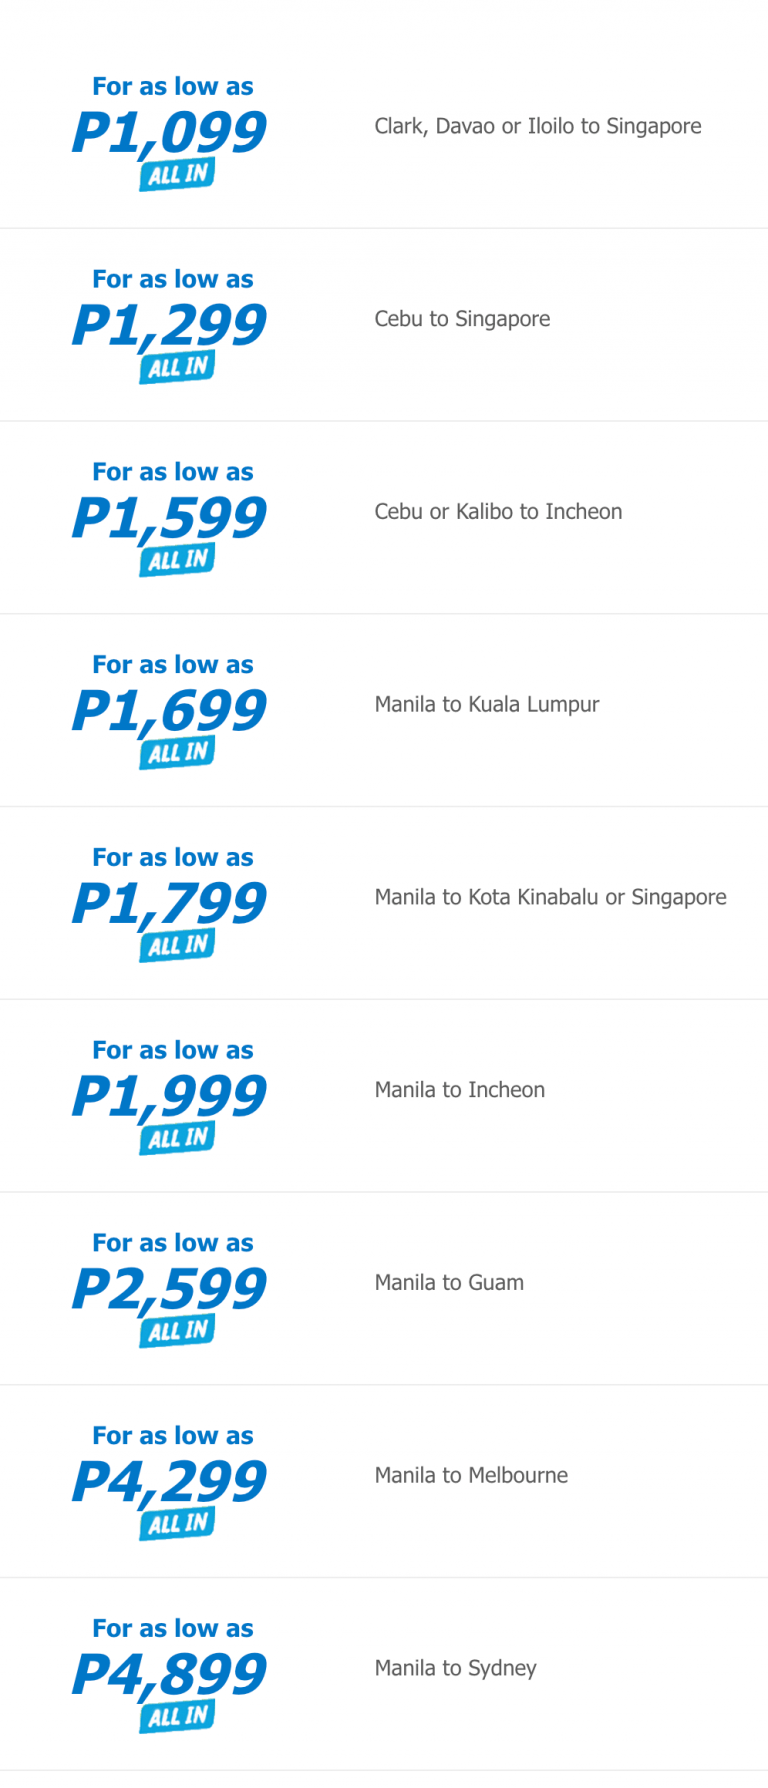Click the ALL IN badge under P2,599
This screenshot has height=1788, width=768.
pyautogui.click(x=178, y=1332)
